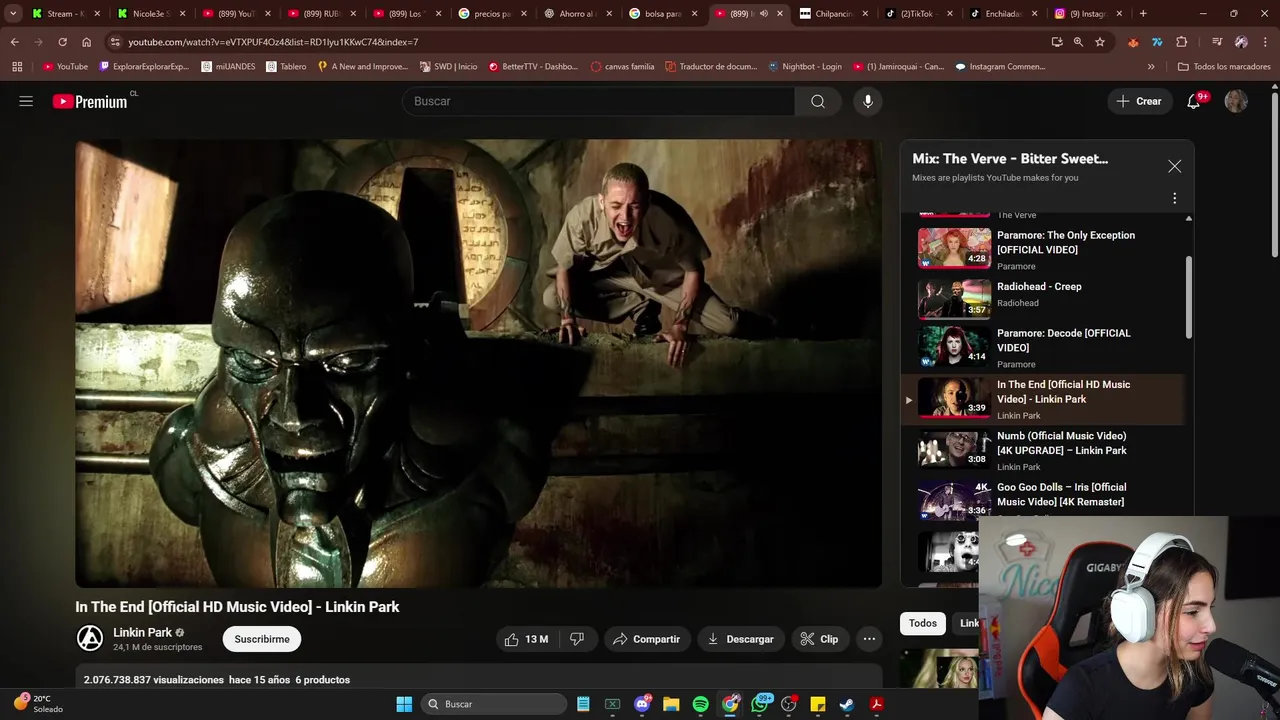Open WhatsApp from the taskbar
The height and width of the screenshot is (720, 1280).
(x=759, y=704)
